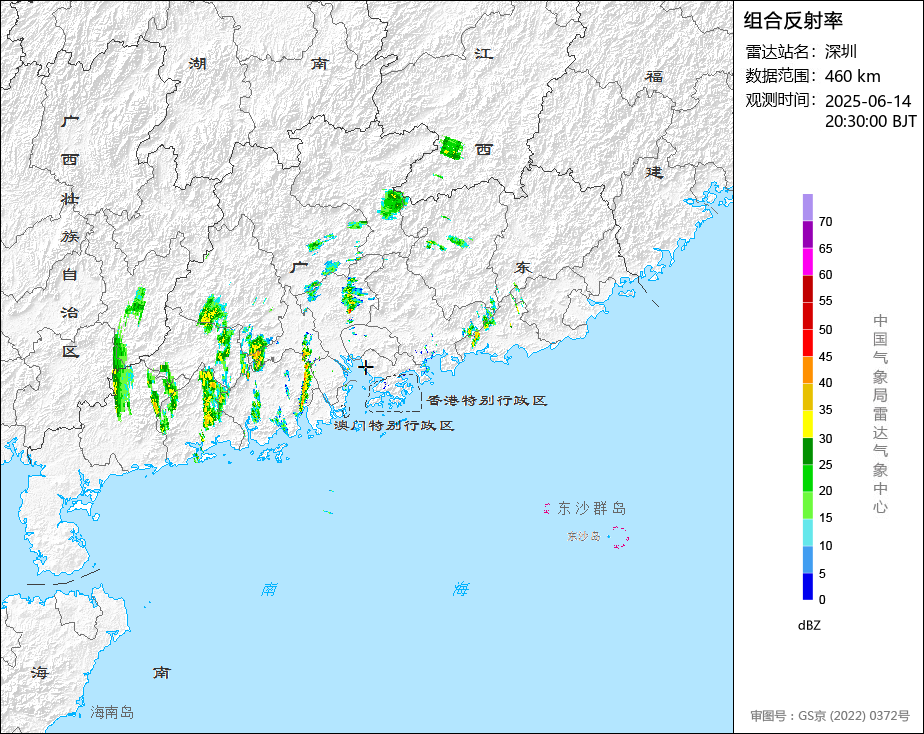924x734 pixels.
Task: Click the large green echo near 西 label
Action: 451,148
